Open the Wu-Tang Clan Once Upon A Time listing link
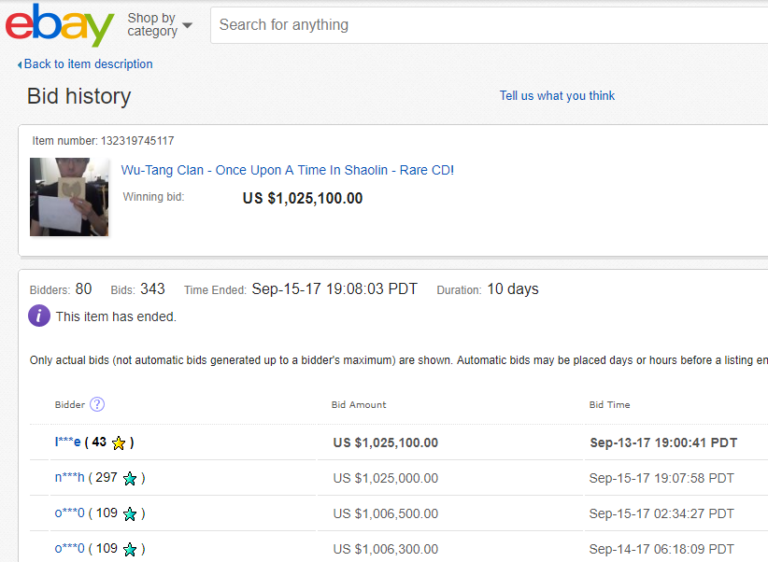The width and height of the screenshot is (768, 562). point(288,170)
